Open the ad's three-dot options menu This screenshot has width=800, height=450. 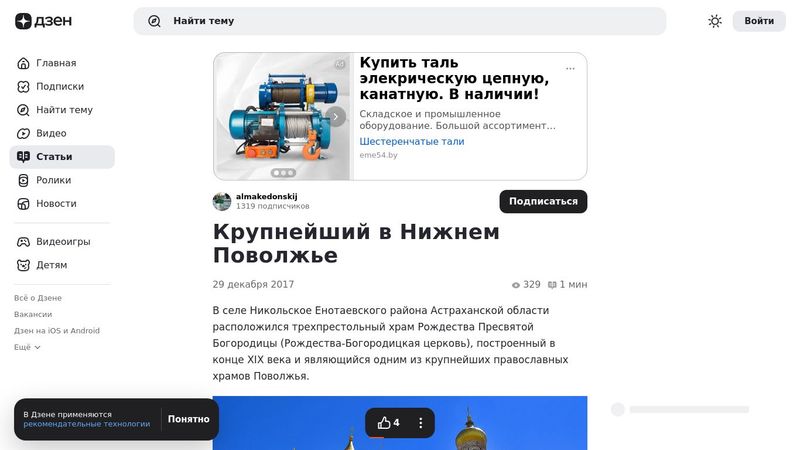click(570, 68)
